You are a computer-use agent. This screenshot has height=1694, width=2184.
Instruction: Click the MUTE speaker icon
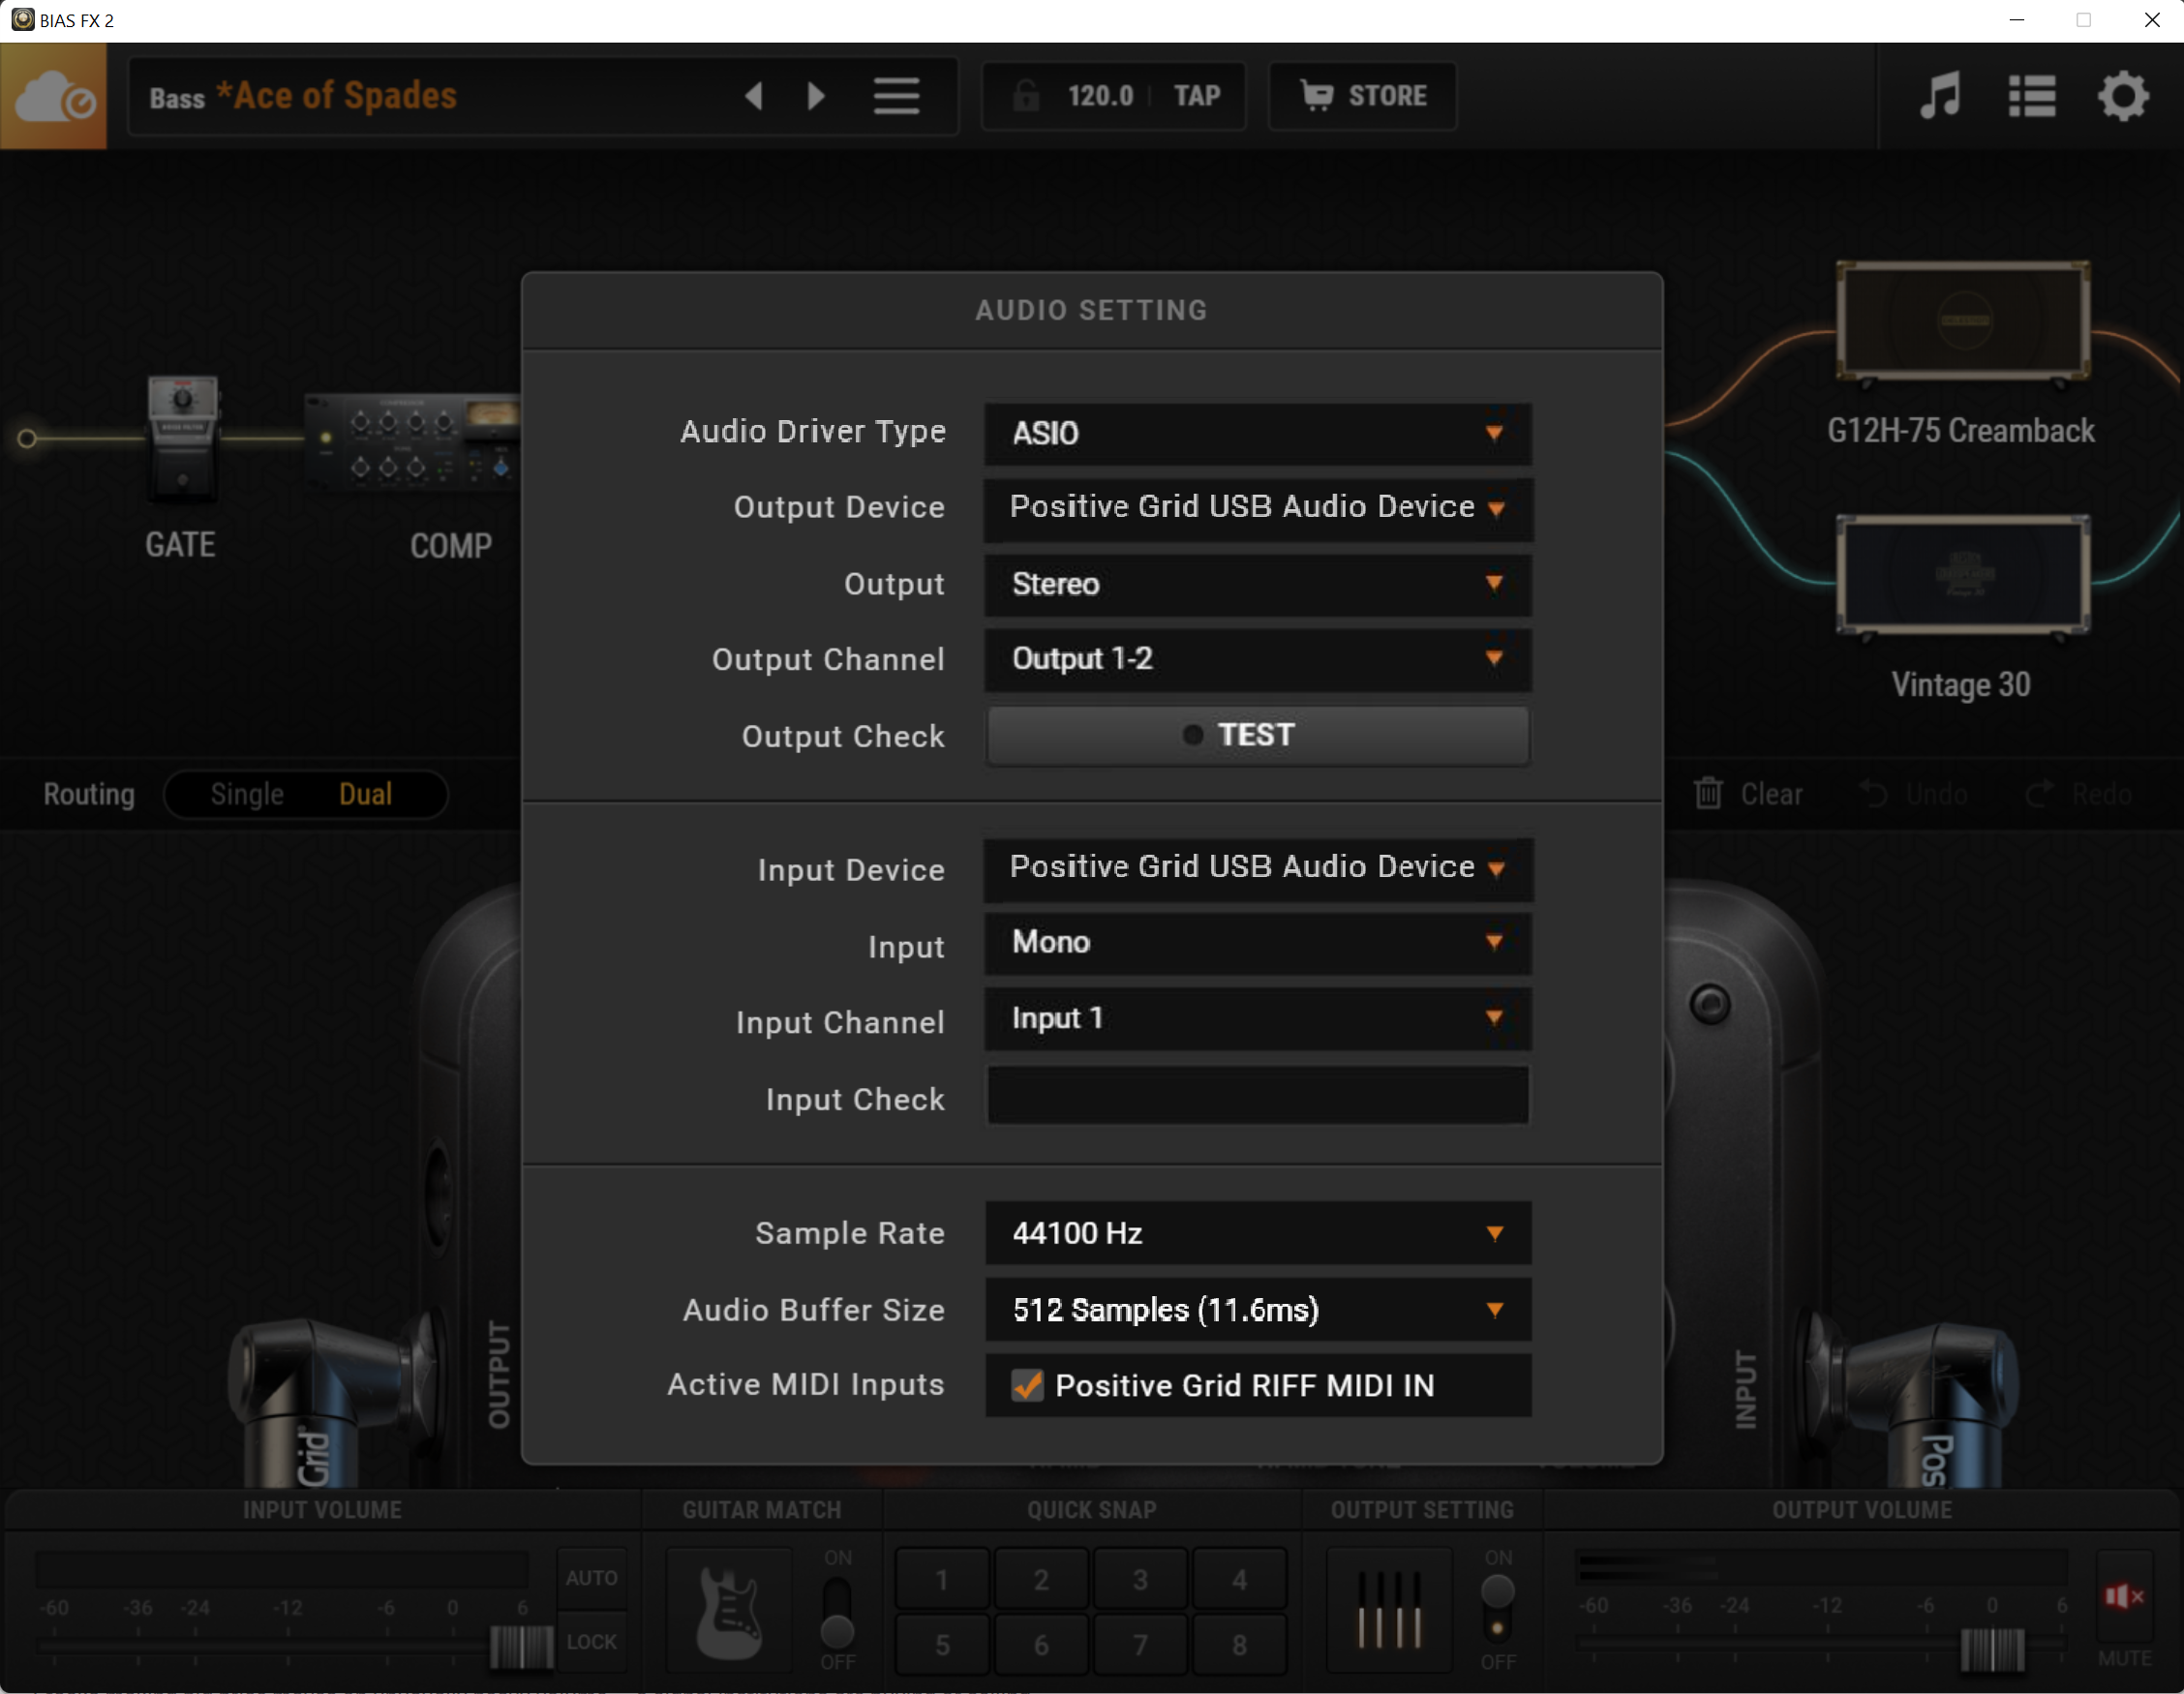(2124, 1597)
